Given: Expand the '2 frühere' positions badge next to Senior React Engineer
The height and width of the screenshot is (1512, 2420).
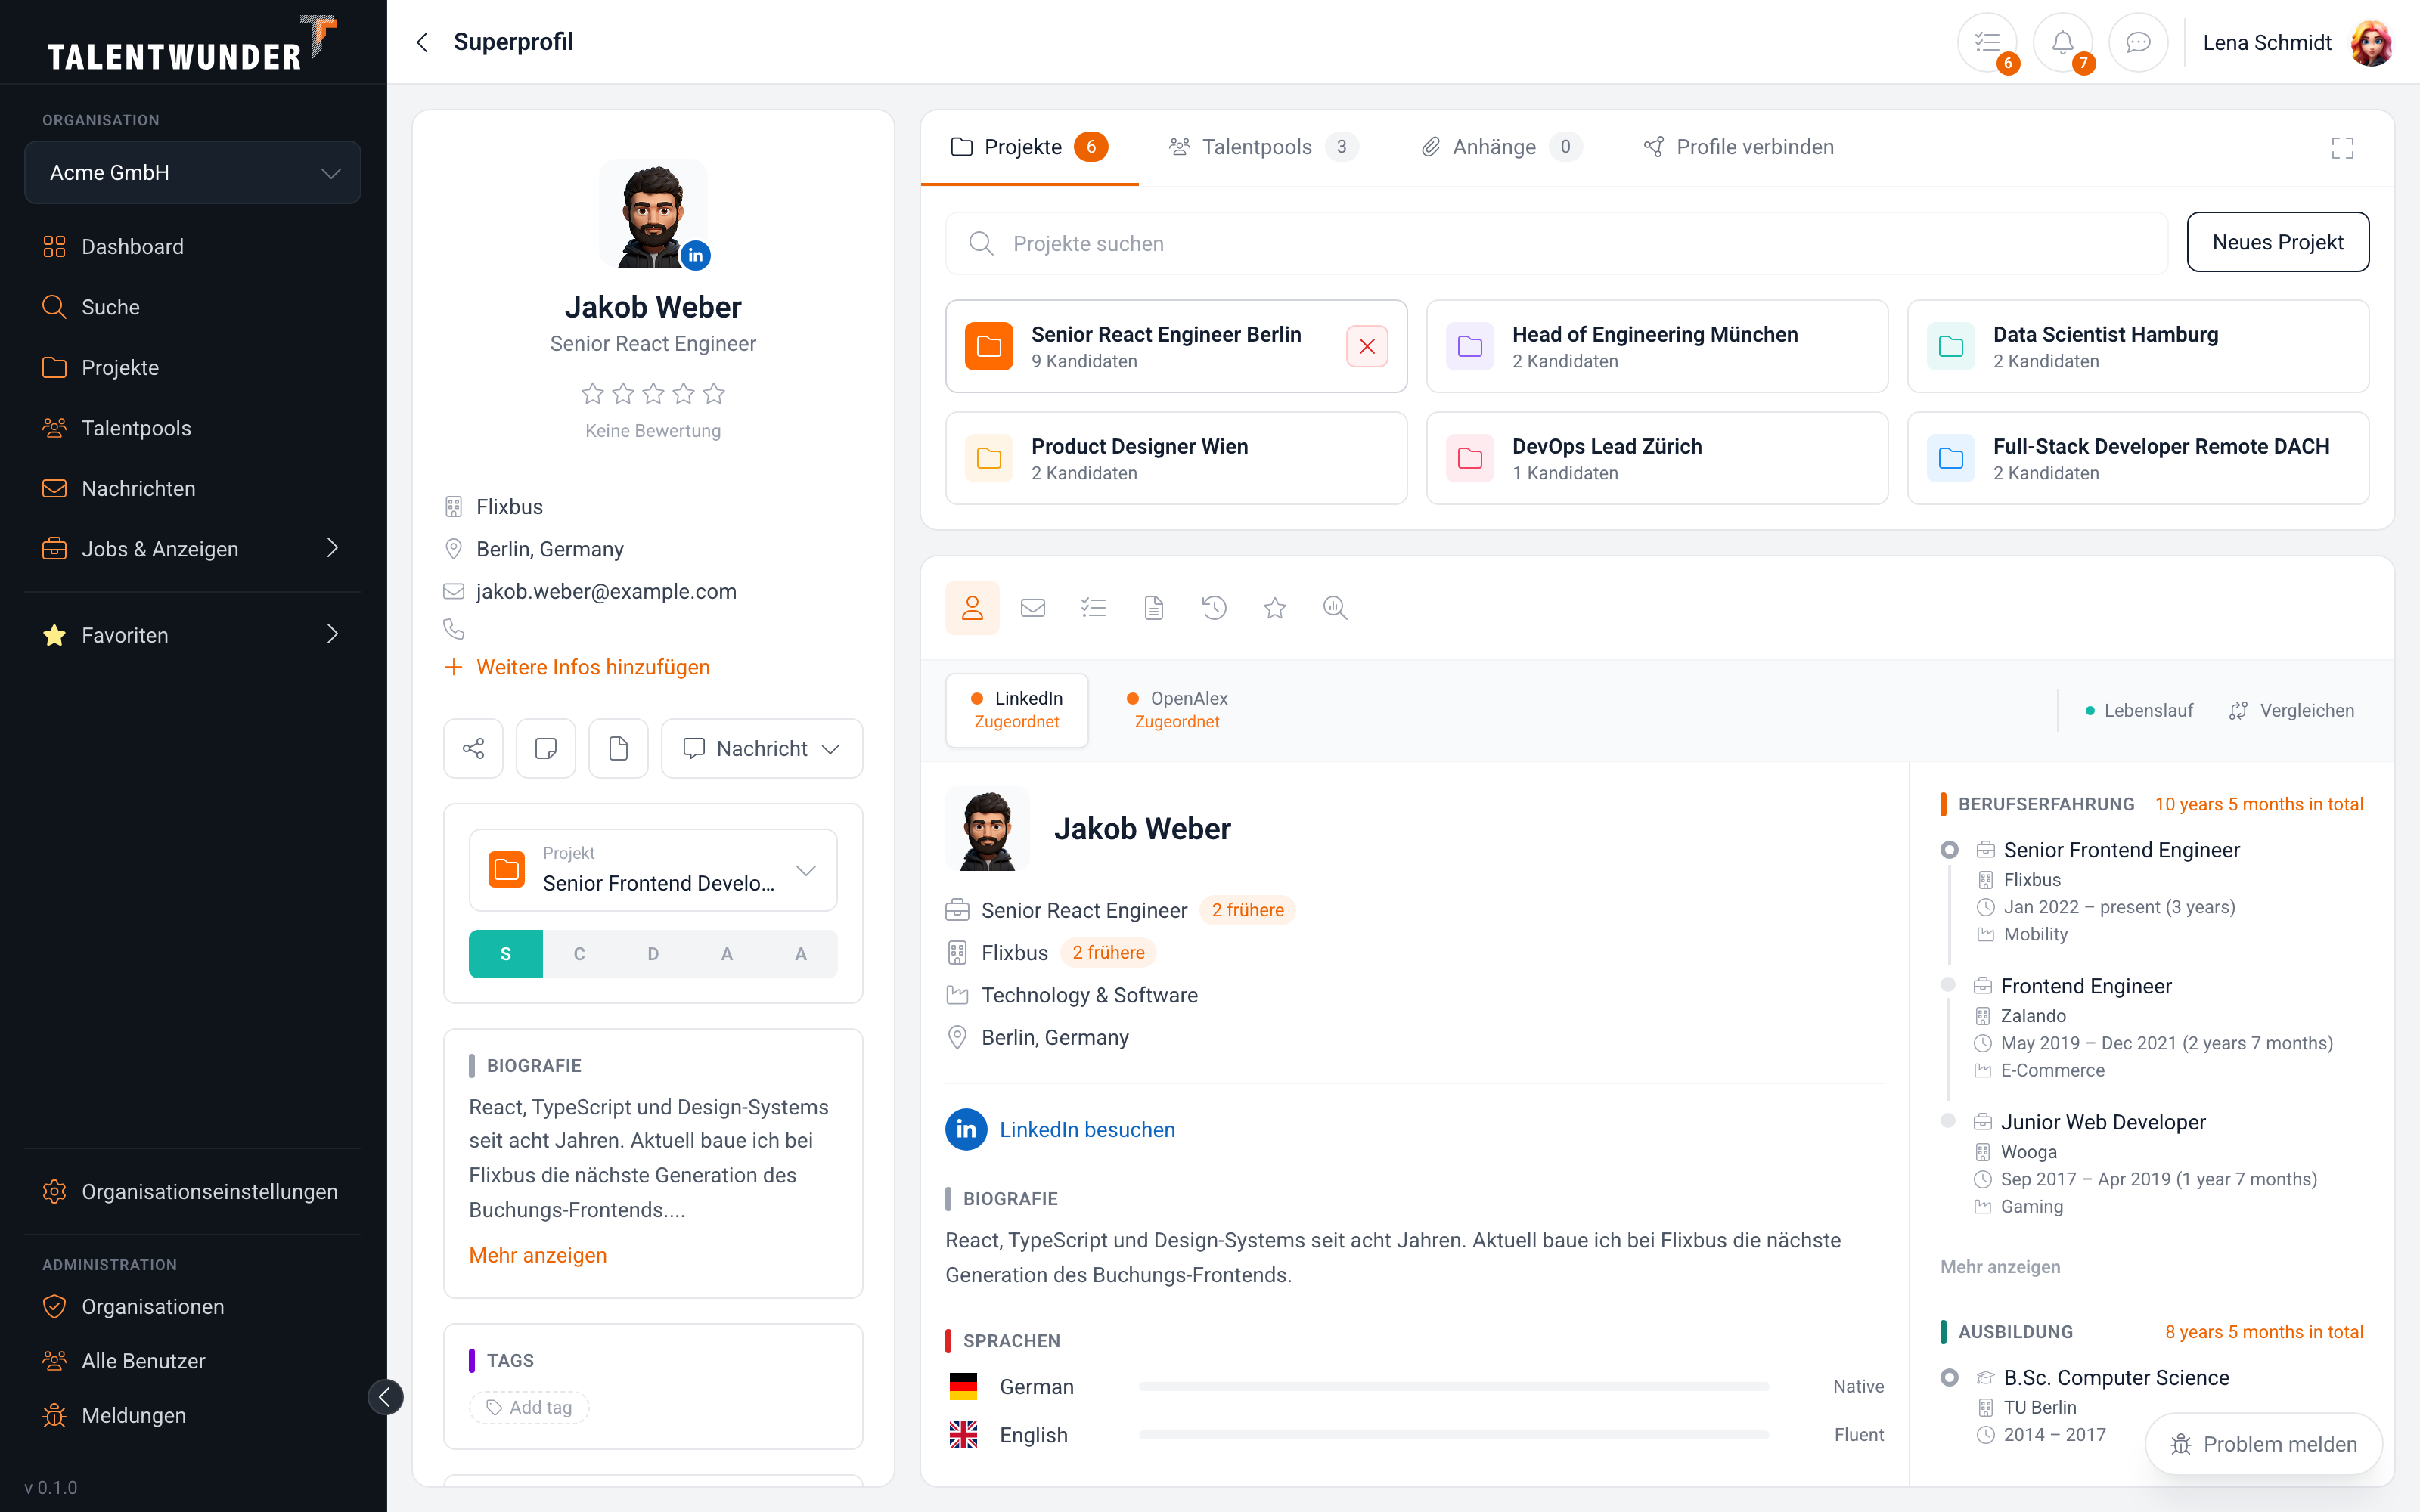Looking at the screenshot, I should click(1247, 910).
